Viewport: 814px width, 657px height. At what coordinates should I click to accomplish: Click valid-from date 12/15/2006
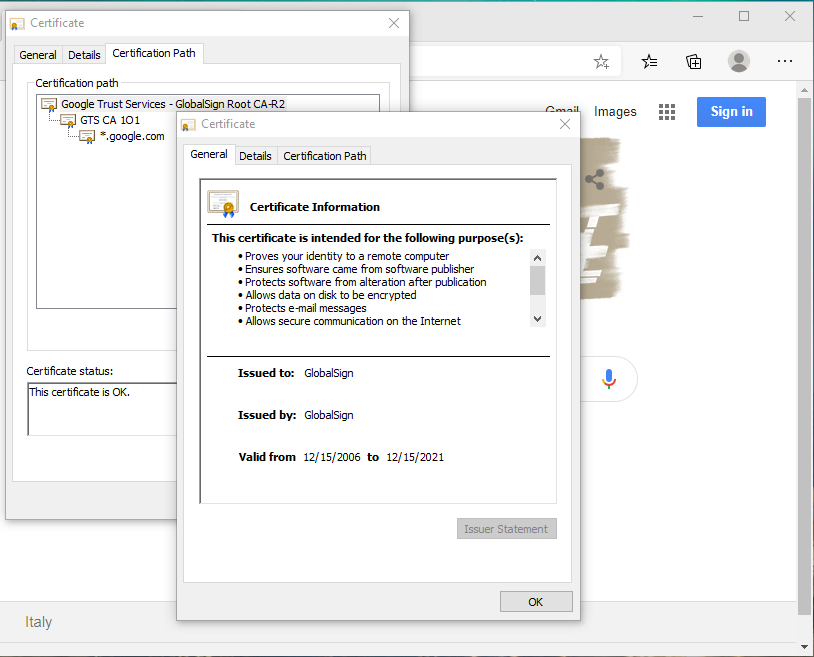point(332,457)
